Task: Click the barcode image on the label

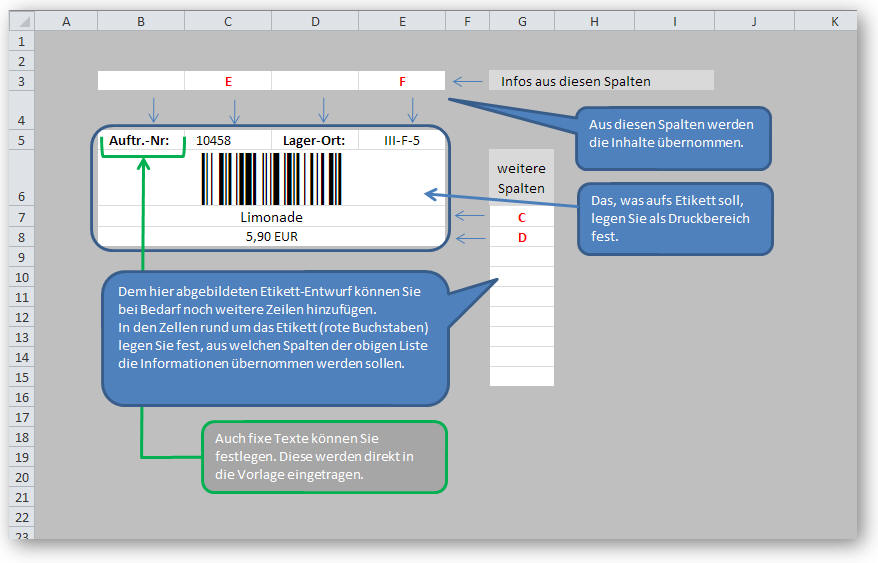Action: coord(272,179)
